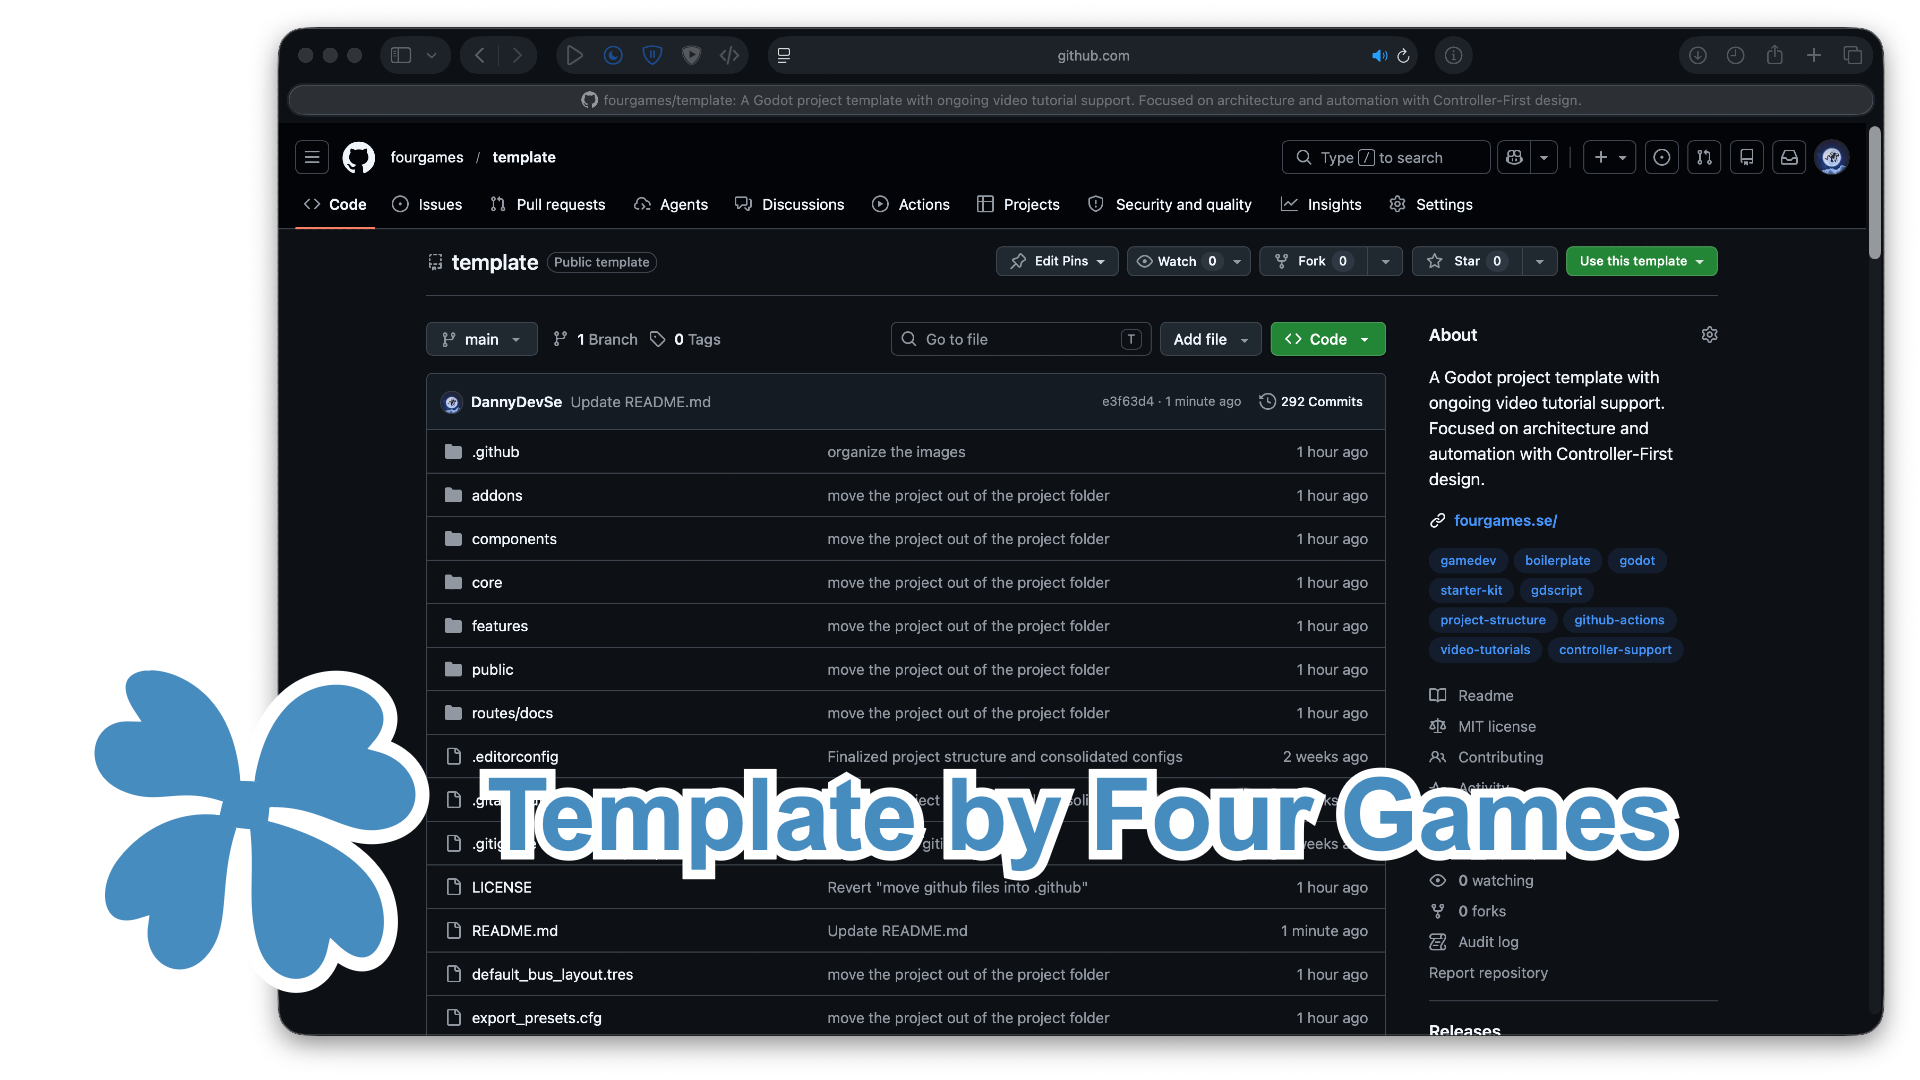Click the Go to file search field
The height and width of the screenshot is (1080, 1920).
tap(1021, 340)
